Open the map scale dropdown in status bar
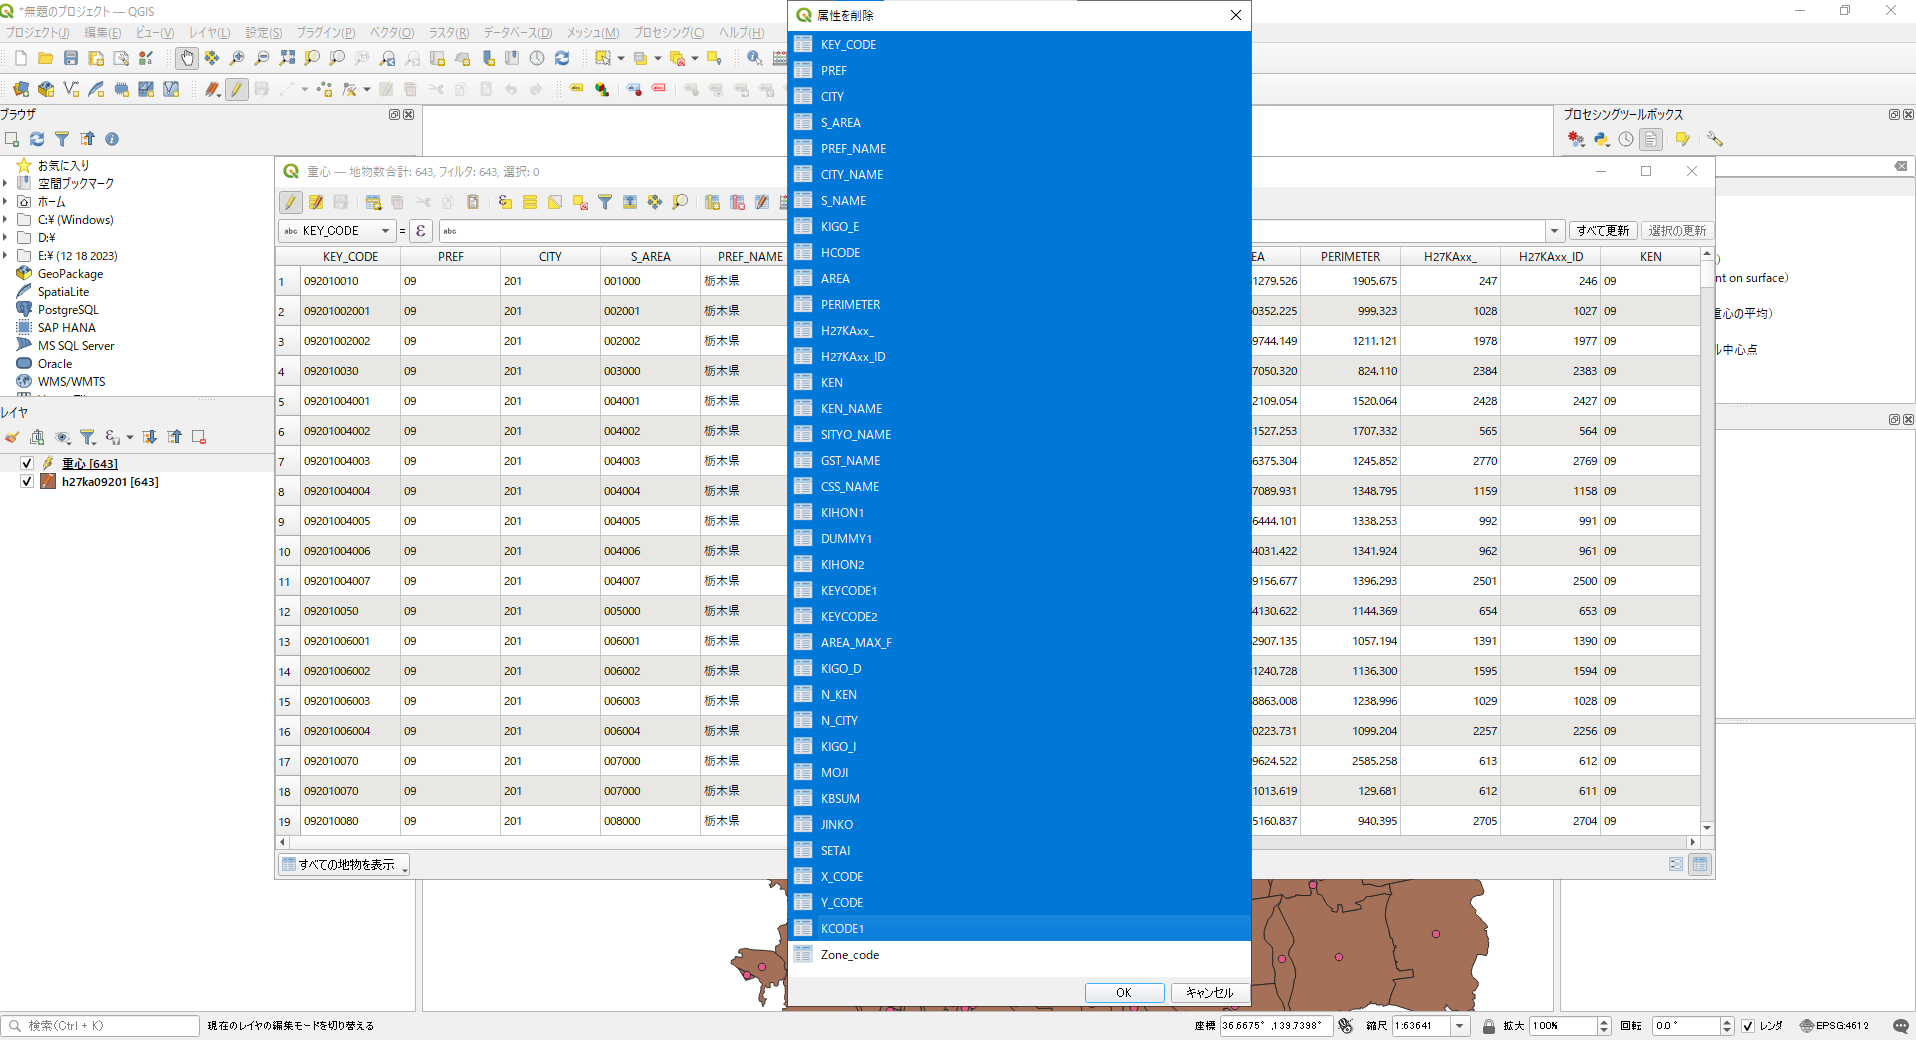 point(1460,1026)
